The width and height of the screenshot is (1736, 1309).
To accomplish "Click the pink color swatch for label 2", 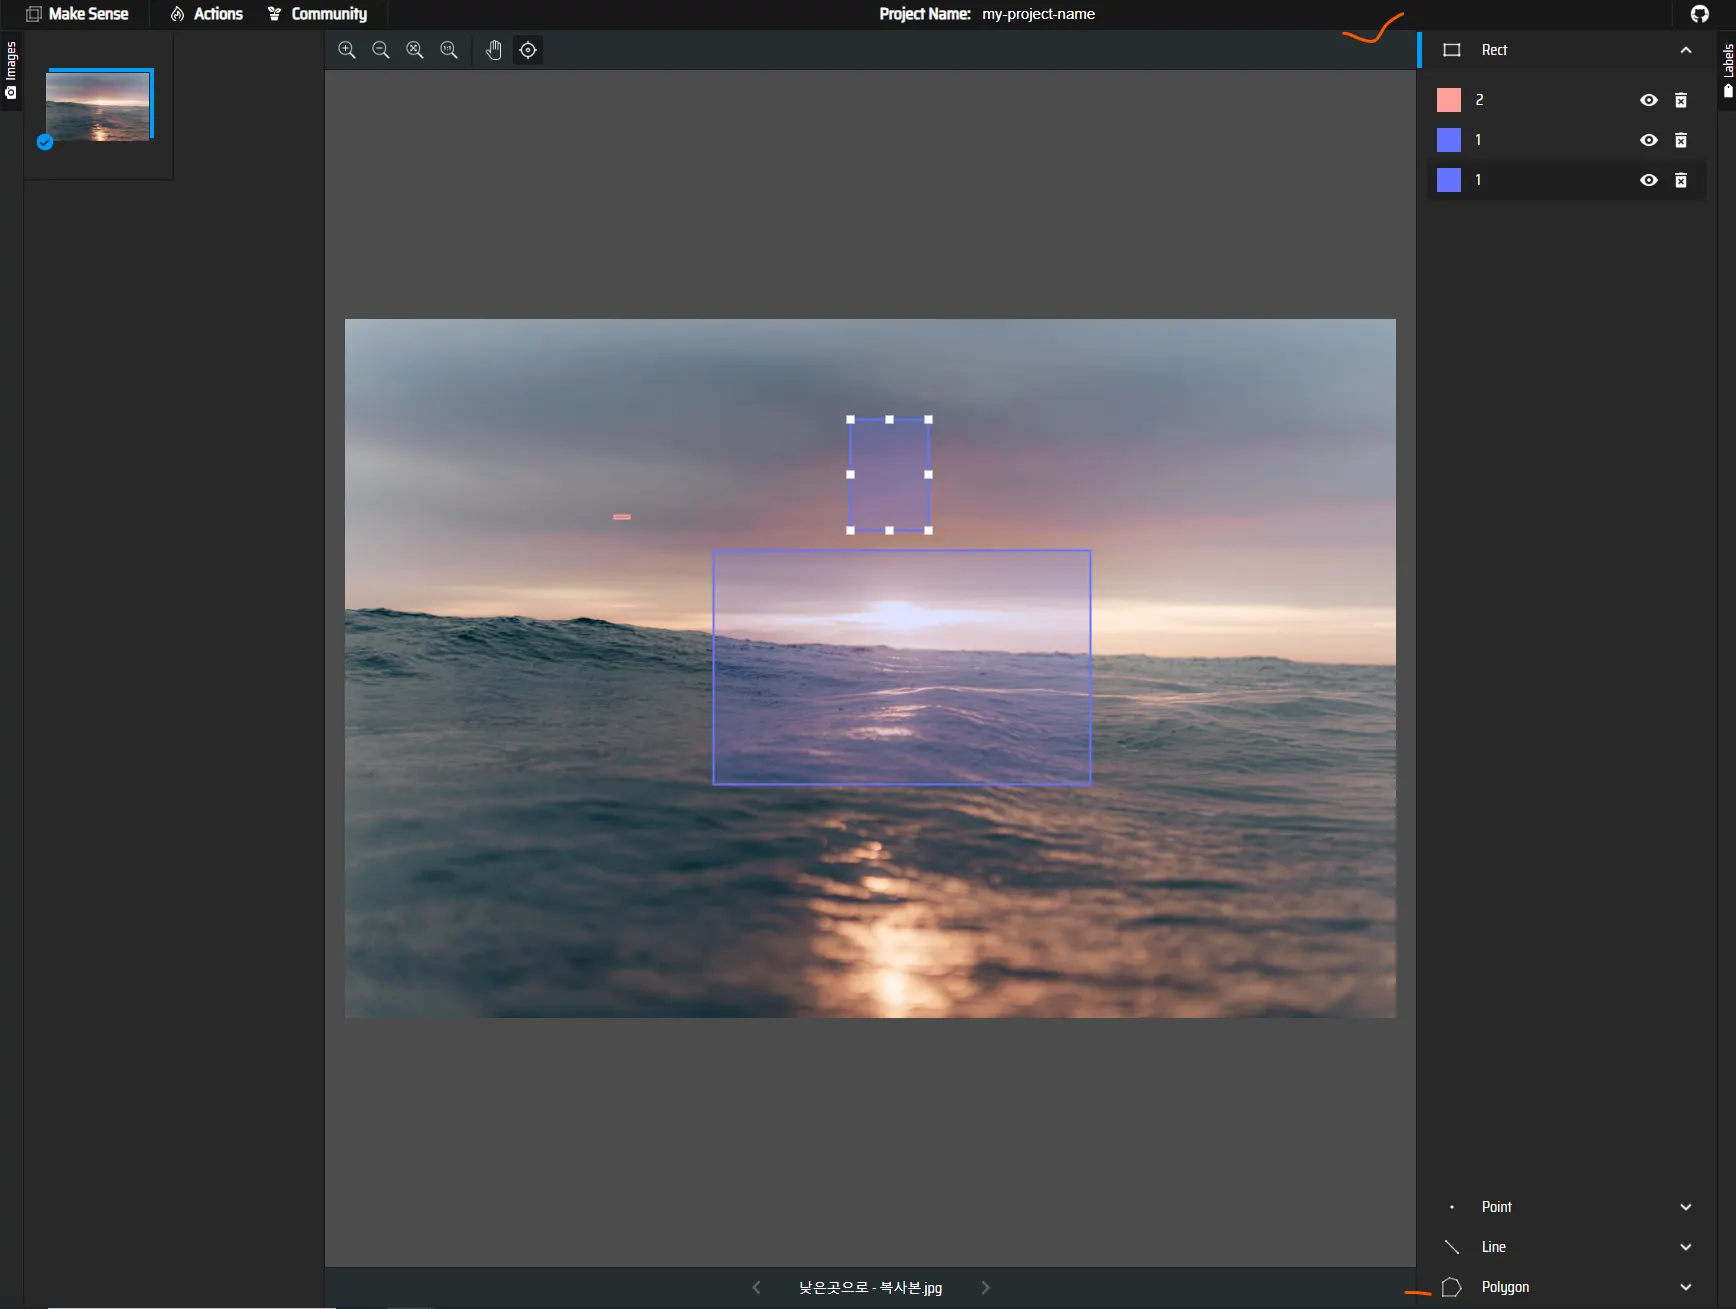I will click(1448, 100).
